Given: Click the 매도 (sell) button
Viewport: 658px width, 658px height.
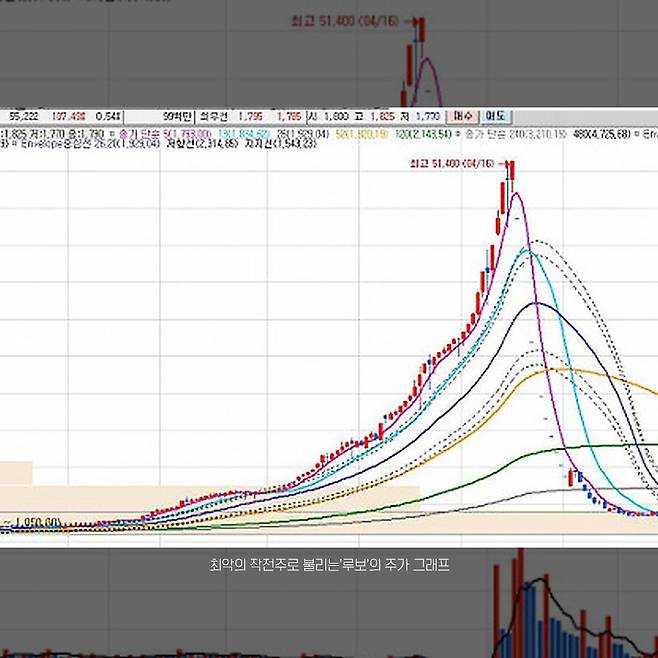Looking at the screenshot, I should coord(495,115).
